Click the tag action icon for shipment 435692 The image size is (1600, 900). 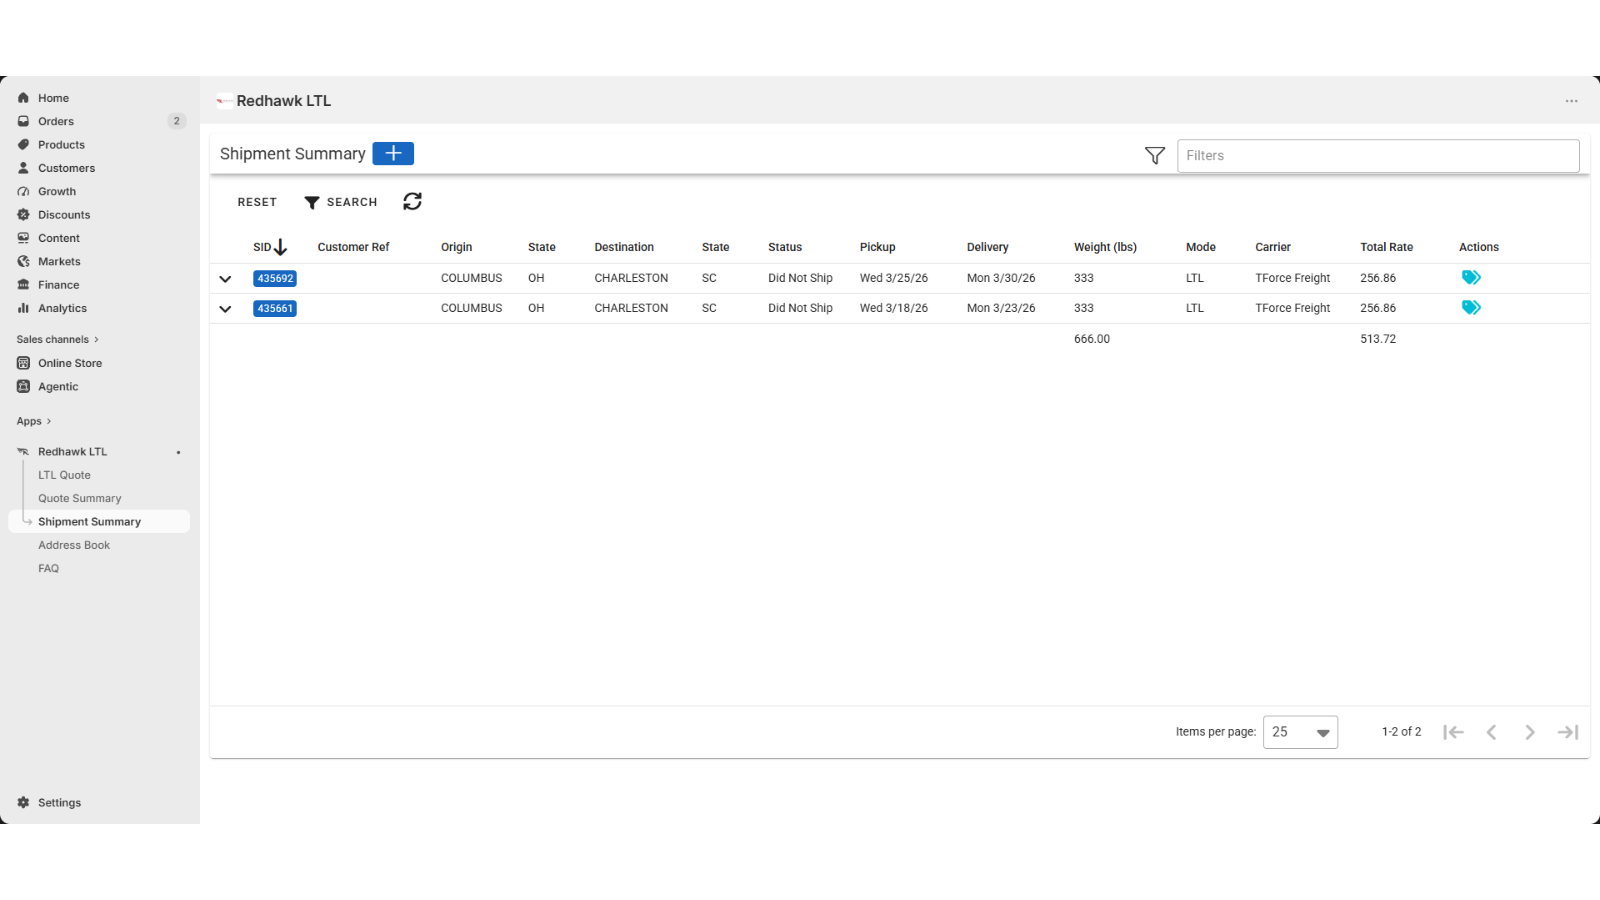(1471, 278)
